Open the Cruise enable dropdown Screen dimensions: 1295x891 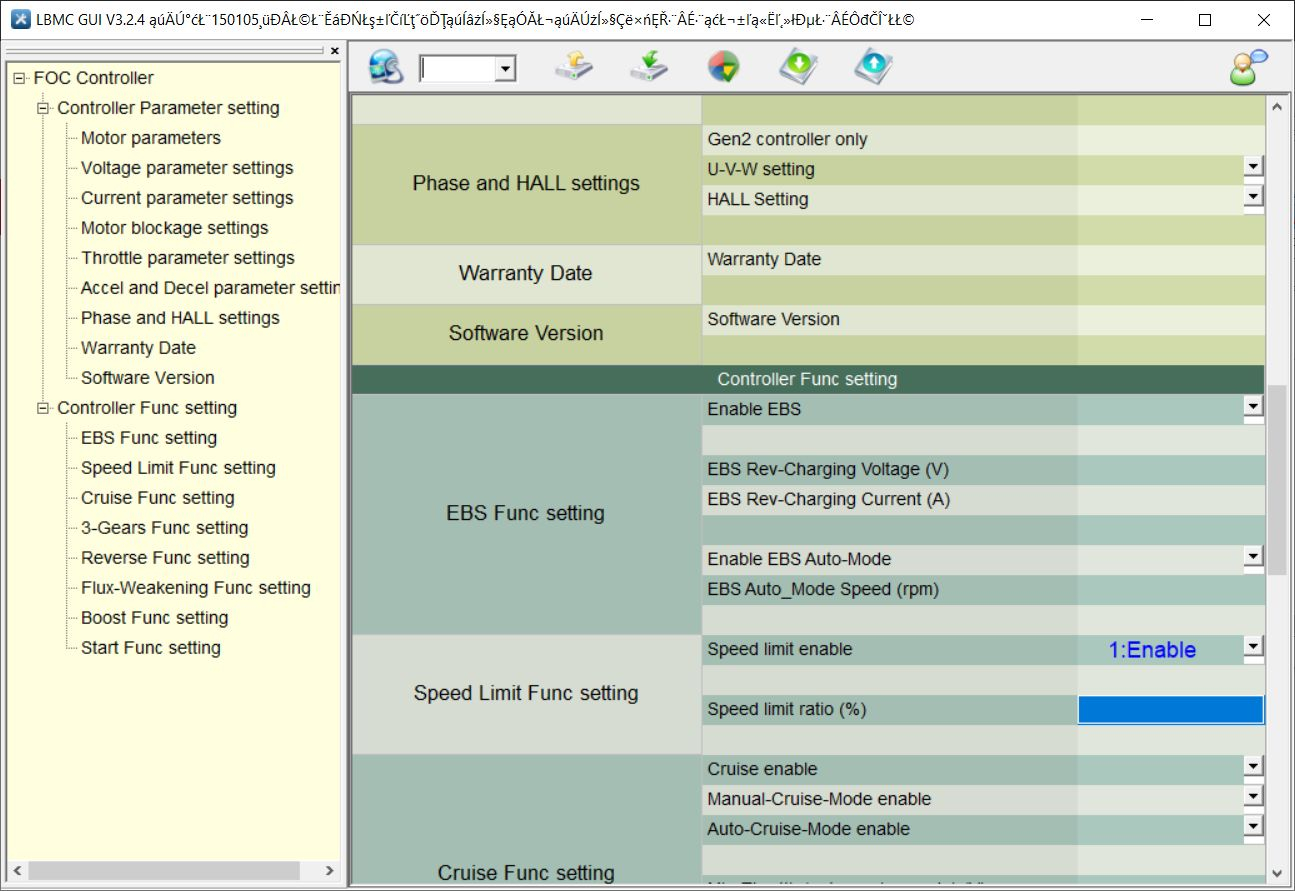pyautogui.click(x=1253, y=767)
